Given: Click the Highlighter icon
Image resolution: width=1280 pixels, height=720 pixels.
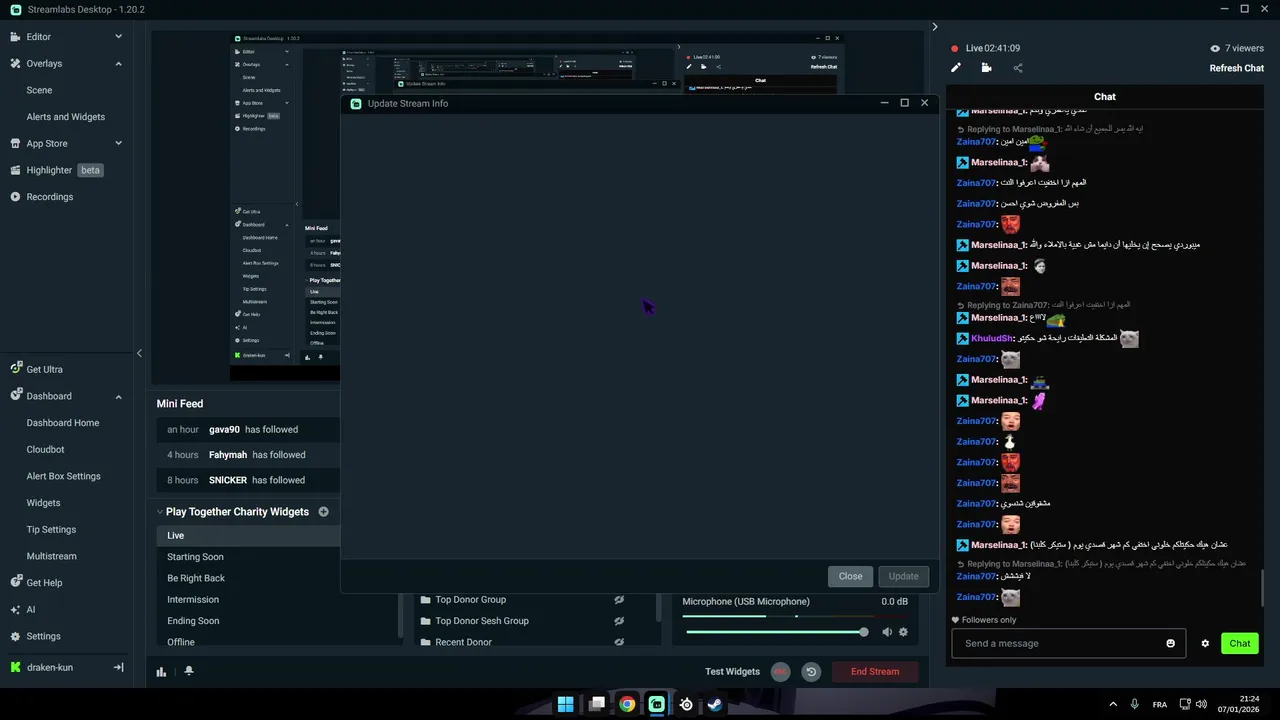Looking at the screenshot, I should click(x=15, y=170).
